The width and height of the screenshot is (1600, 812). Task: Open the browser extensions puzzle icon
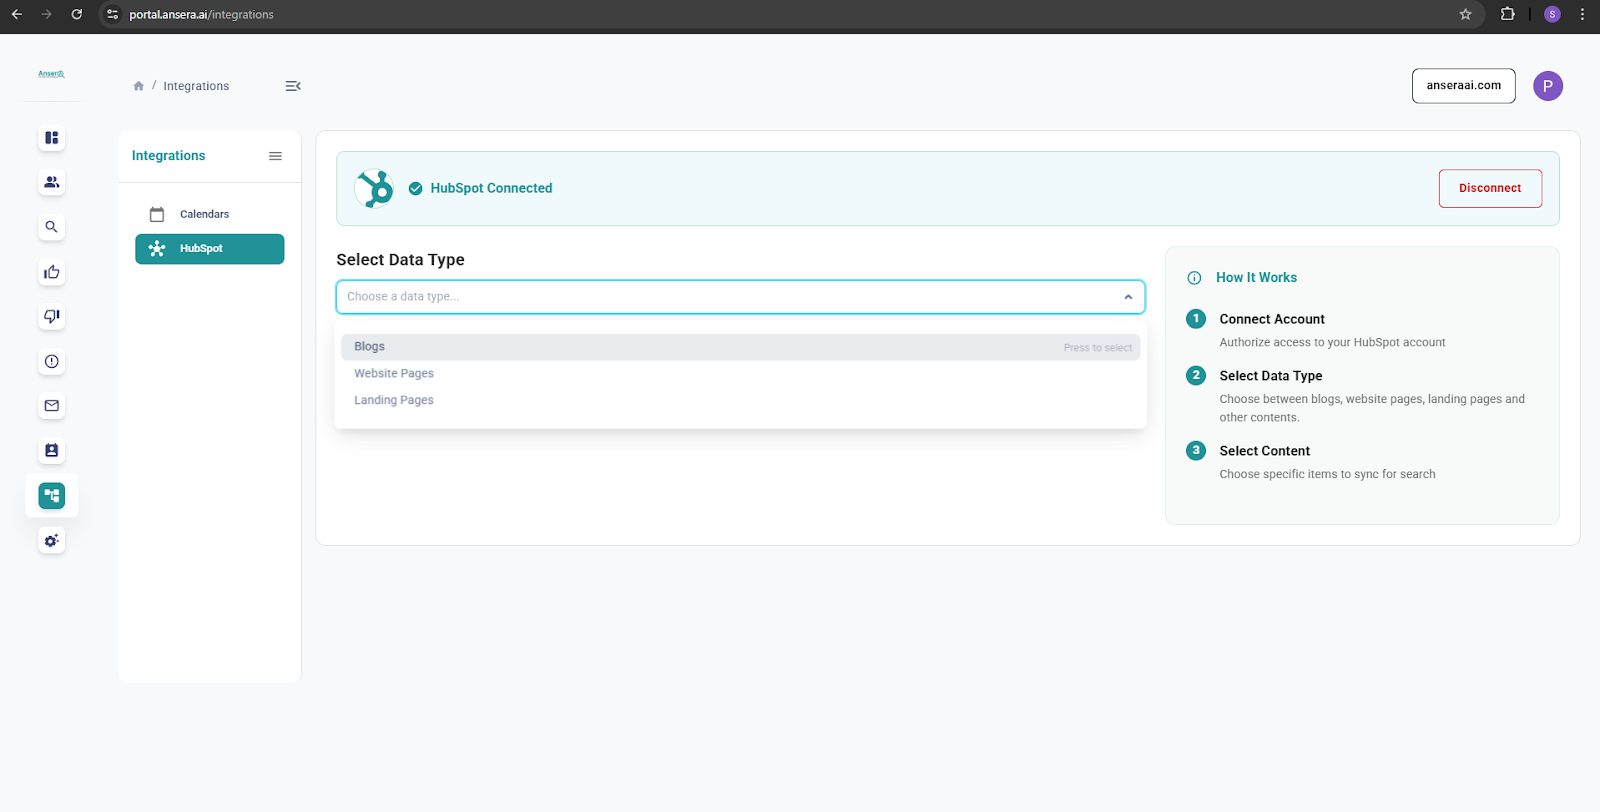[x=1507, y=14]
